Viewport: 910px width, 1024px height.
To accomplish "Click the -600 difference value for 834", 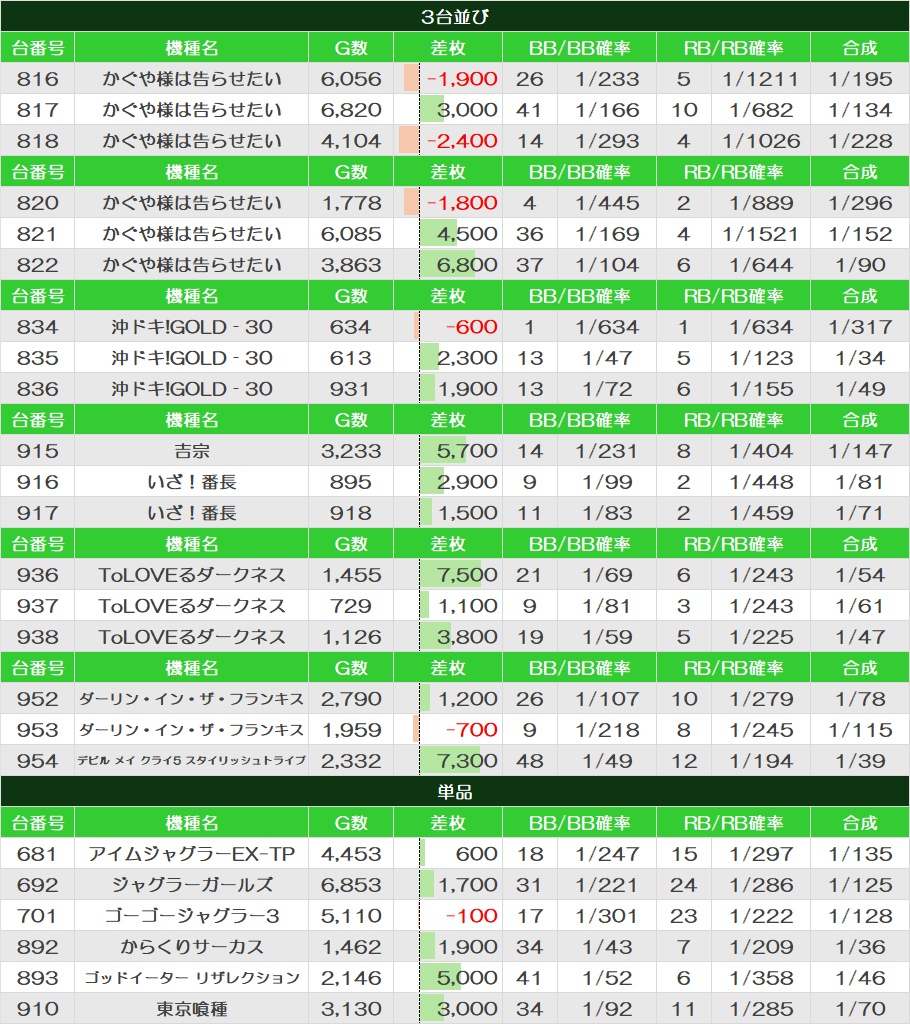I will tap(472, 327).
